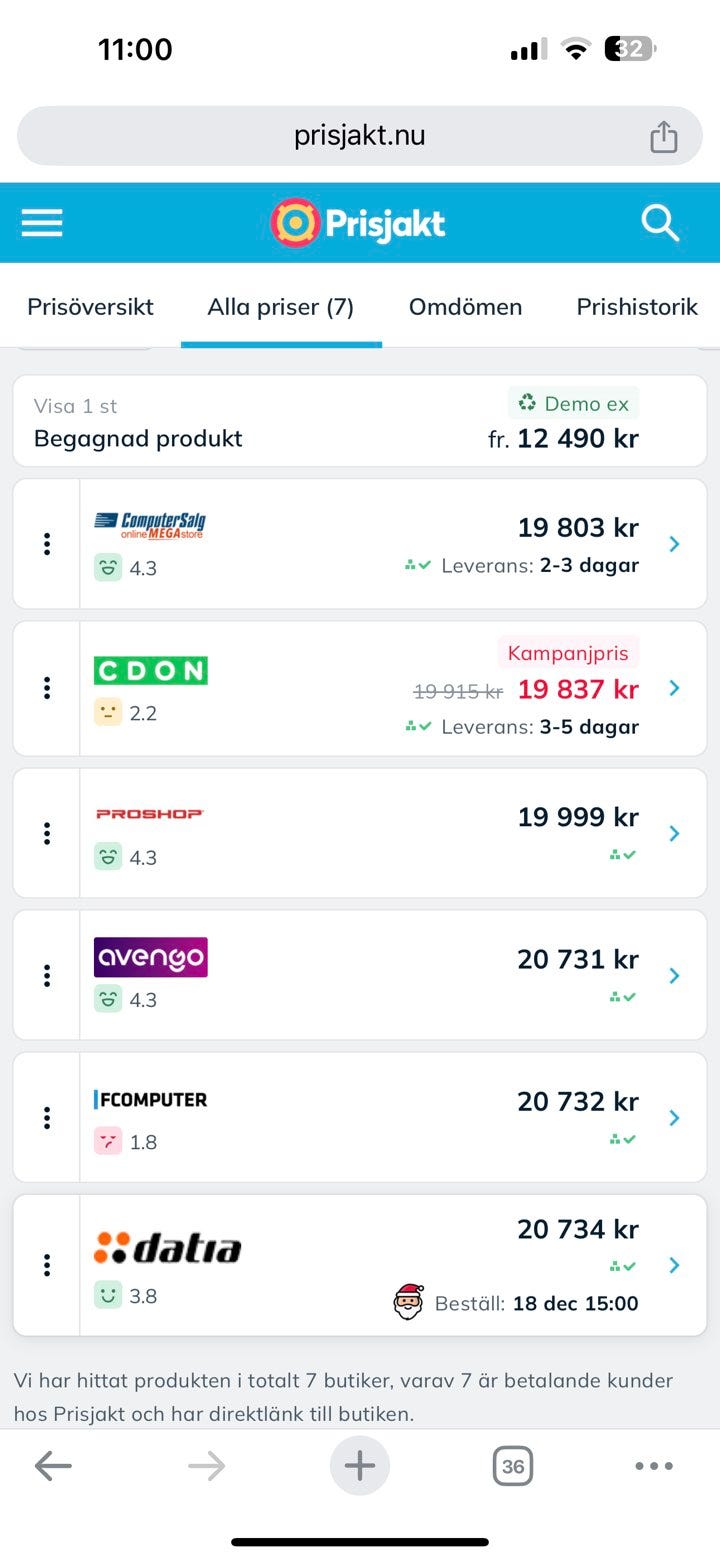This screenshot has width=720, height=1560.
Task: Go back with the browser back arrow
Action: 53,1466
